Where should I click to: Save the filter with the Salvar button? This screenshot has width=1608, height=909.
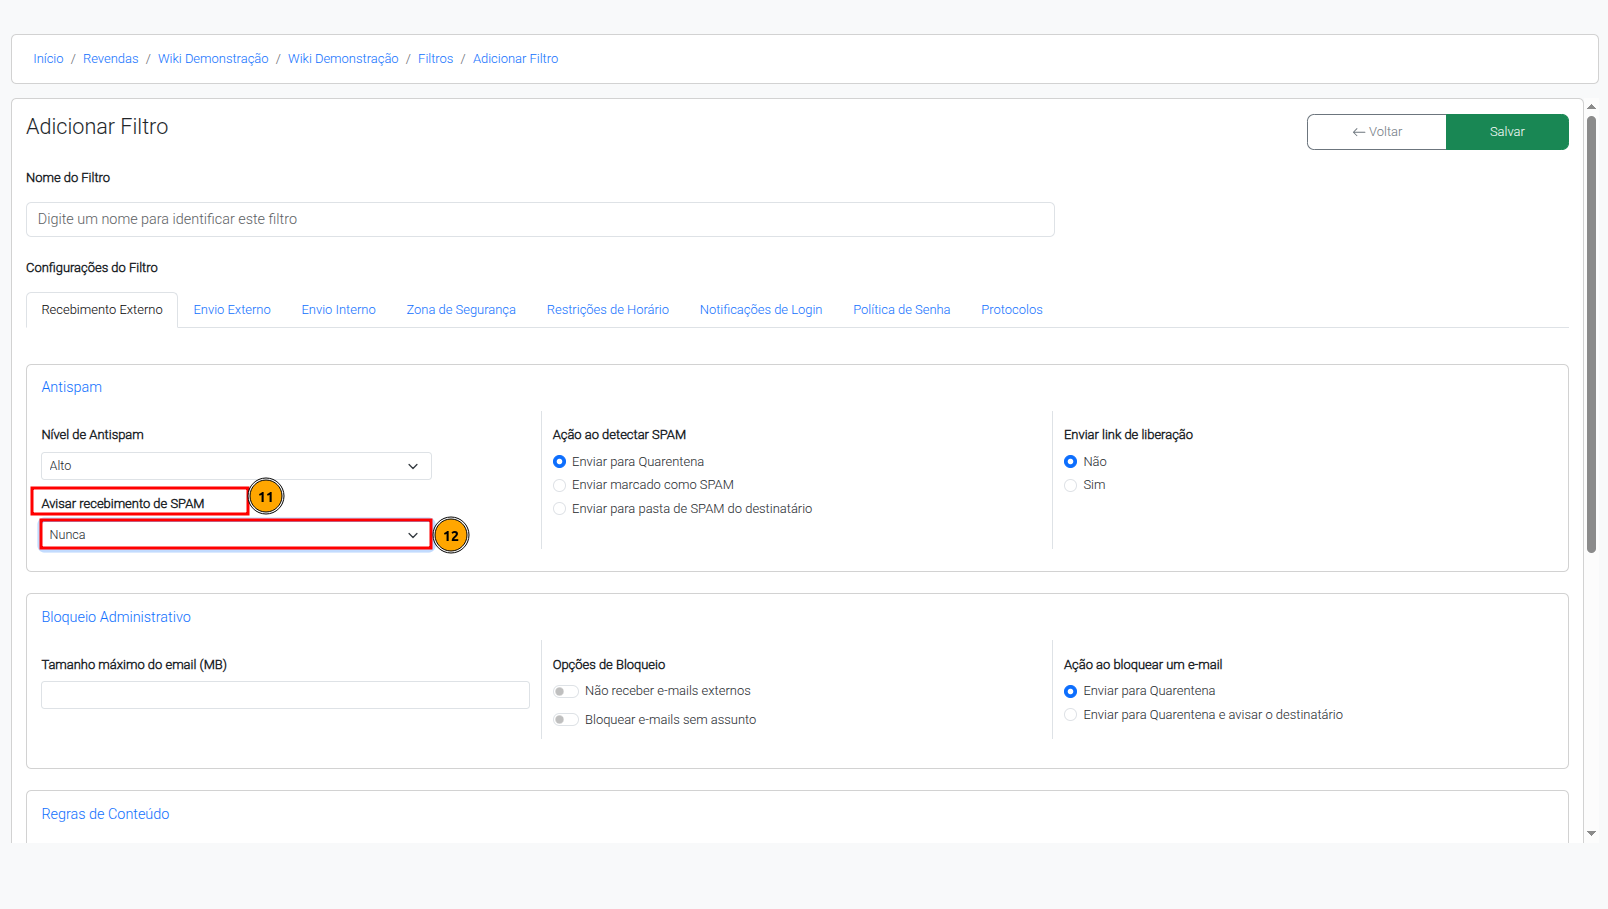[1507, 132]
